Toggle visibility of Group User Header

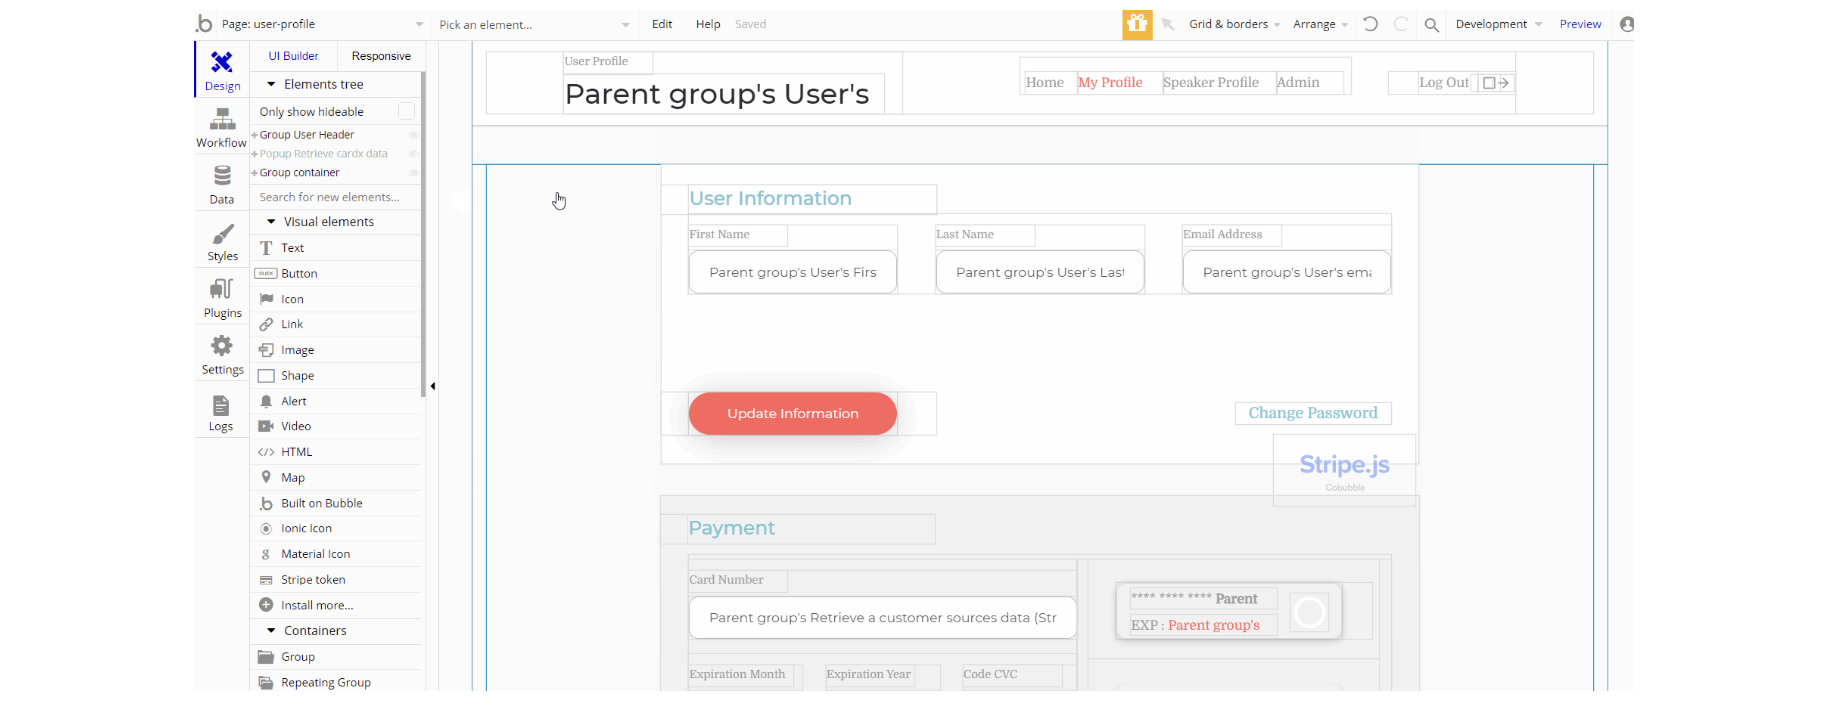tap(413, 135)
